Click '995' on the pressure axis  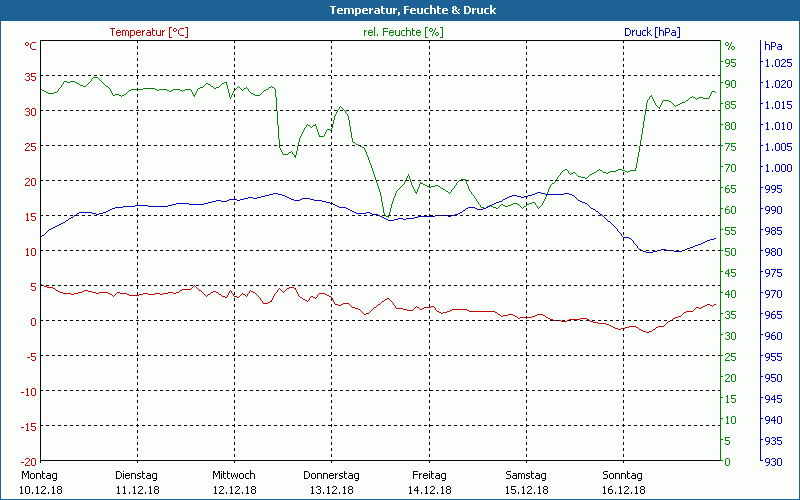773,189
